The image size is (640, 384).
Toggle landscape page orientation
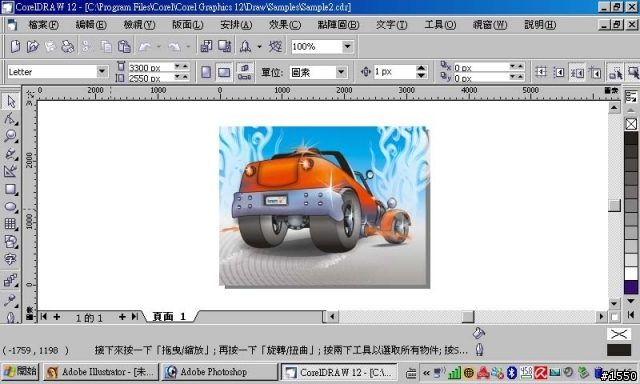(224, 73)
